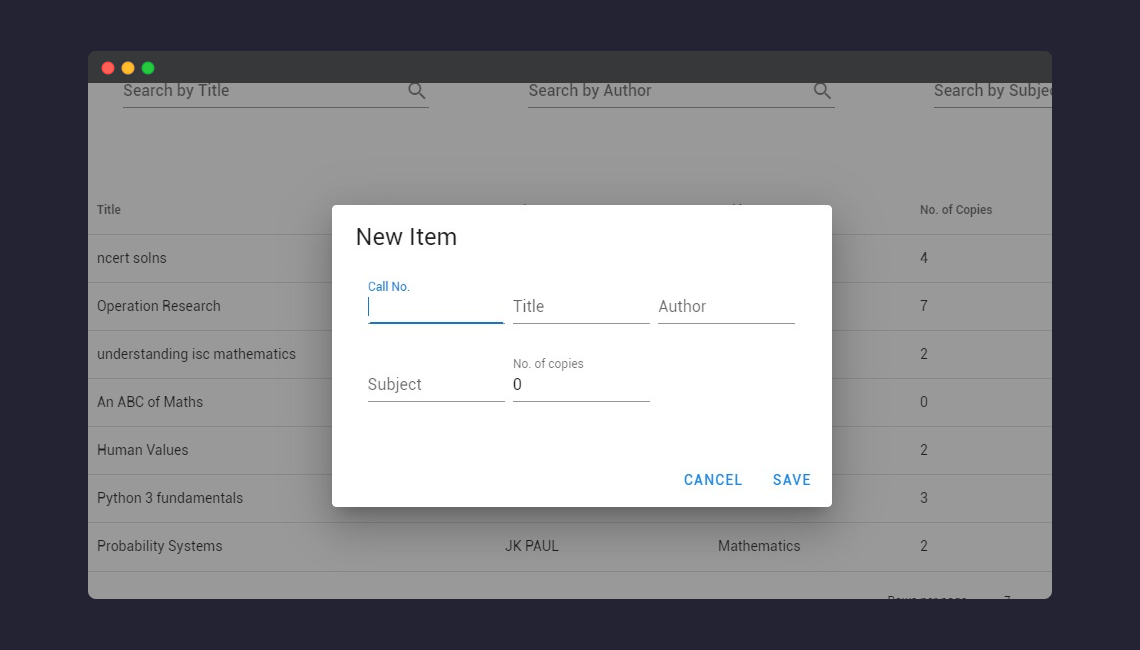Image resolution: width=1140 pixels, height=650 pixels.
Task: Click copies value 0 for An ABC of Maths
Action: (x=924, y=402)
